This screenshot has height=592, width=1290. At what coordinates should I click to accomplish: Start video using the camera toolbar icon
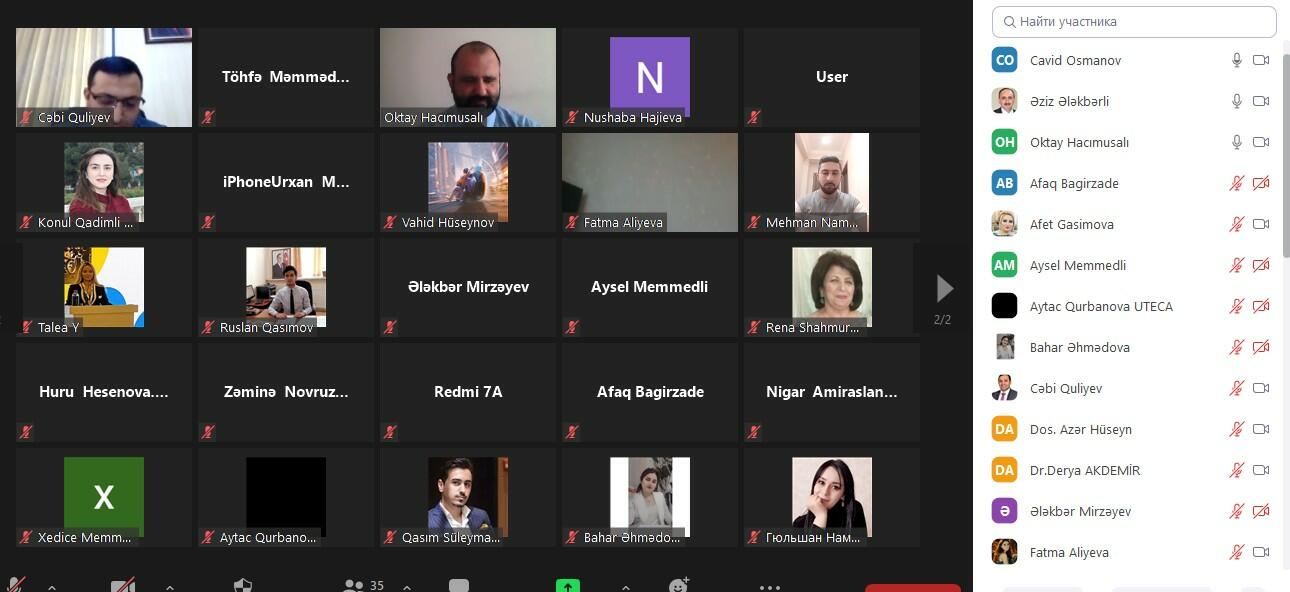pos(123,585)
